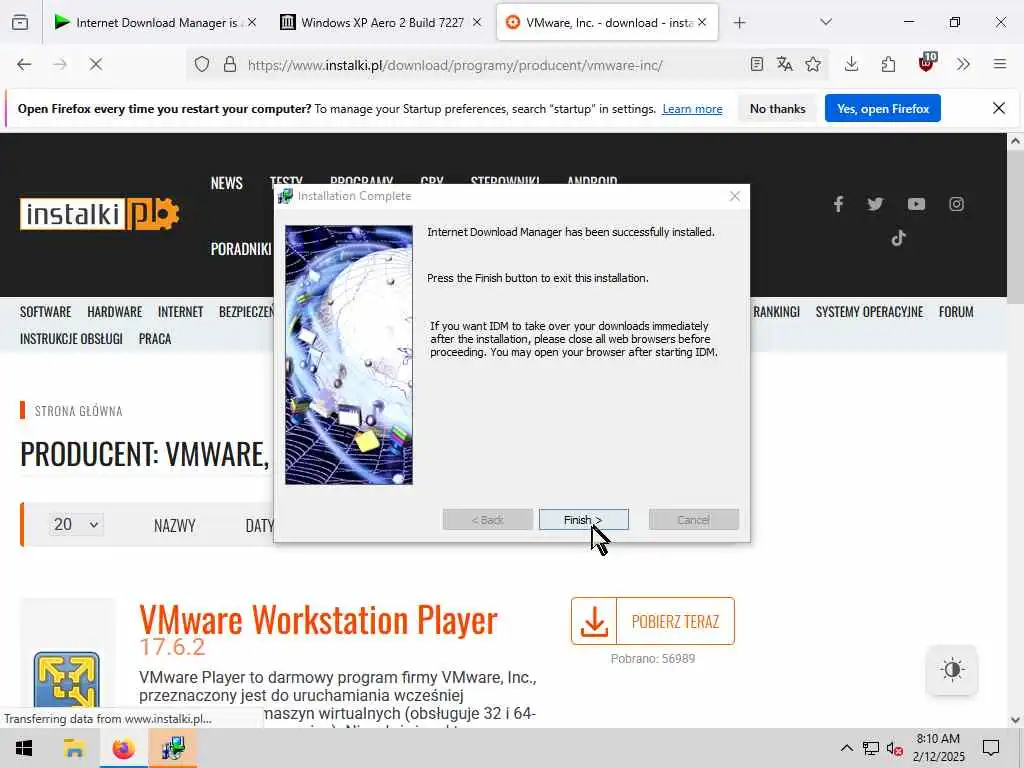The image size is (1024, 768).
Task: Open the Windows Start menu
Action: [24, 748]
